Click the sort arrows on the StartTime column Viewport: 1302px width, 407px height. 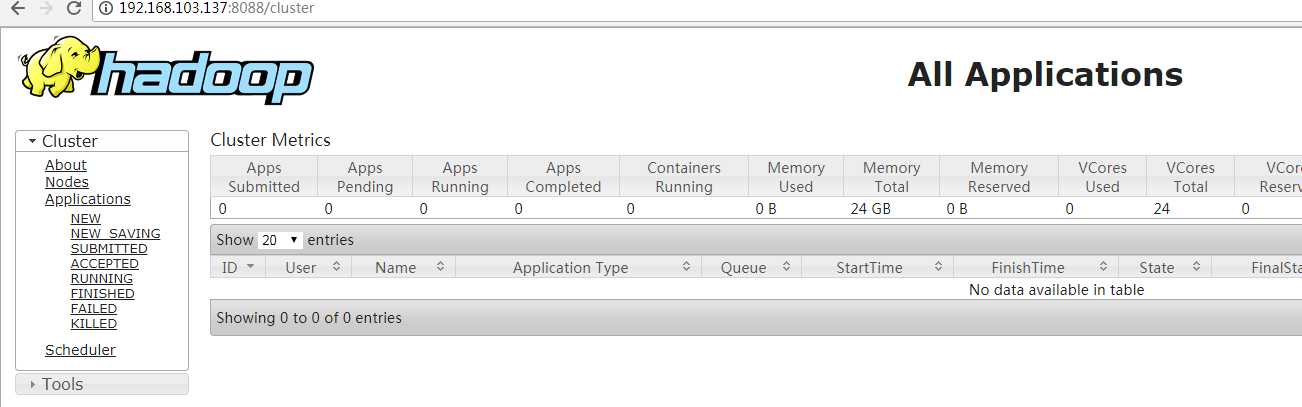[938, 267]
